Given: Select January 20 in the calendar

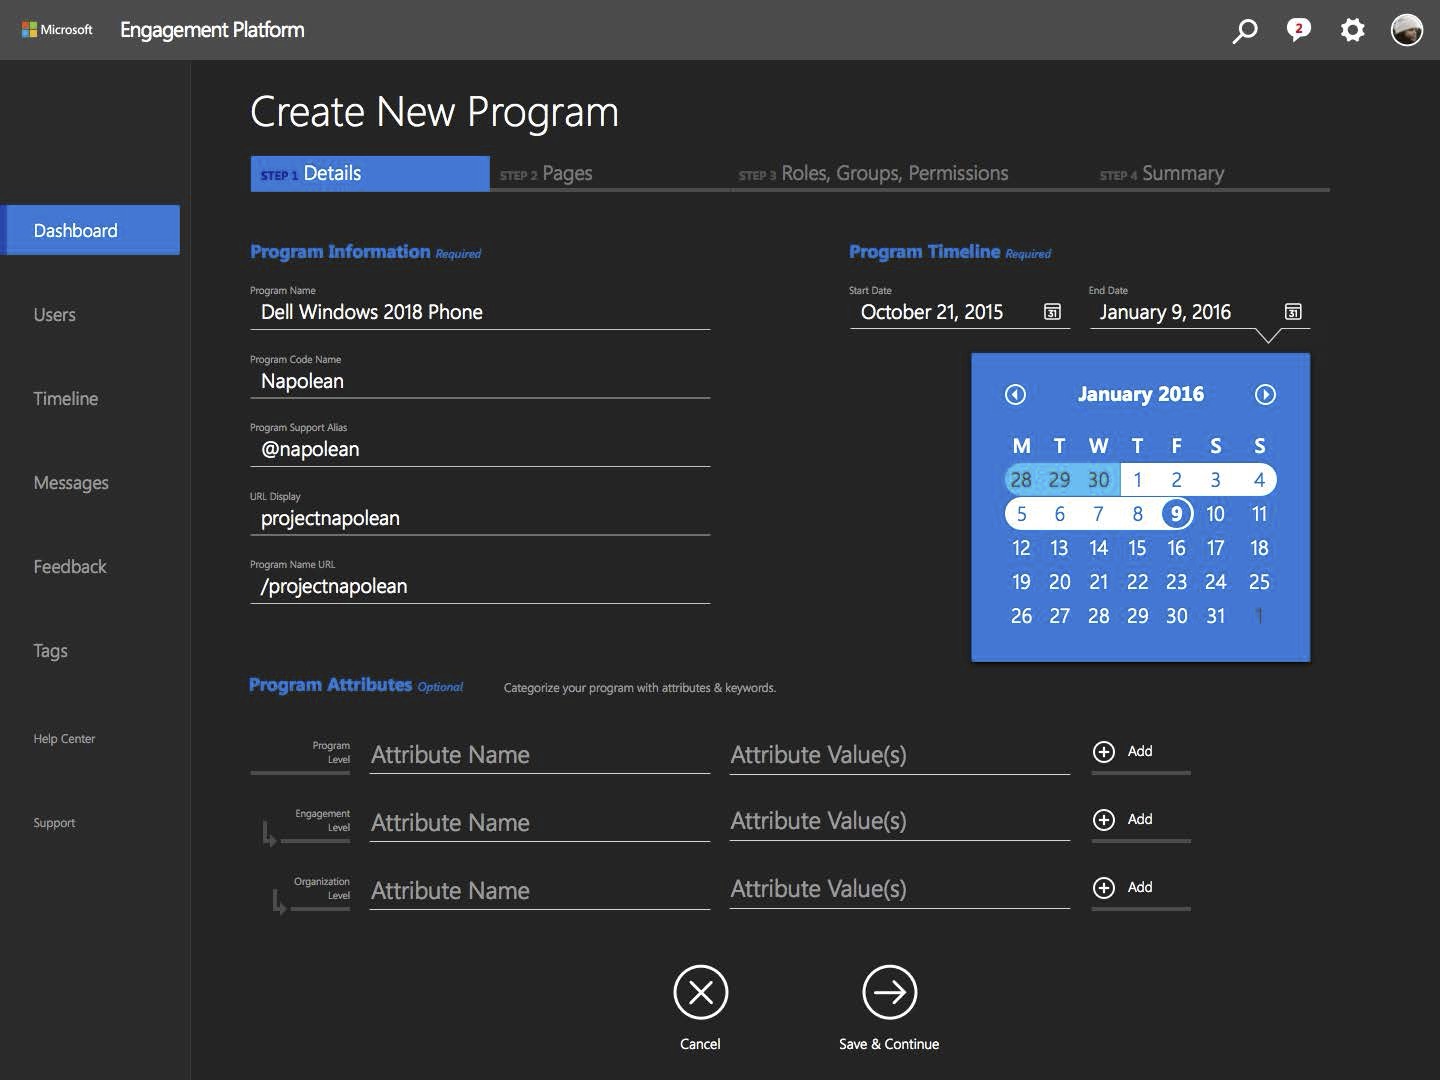Looking at the screenshot, I should coord(1059,582).
